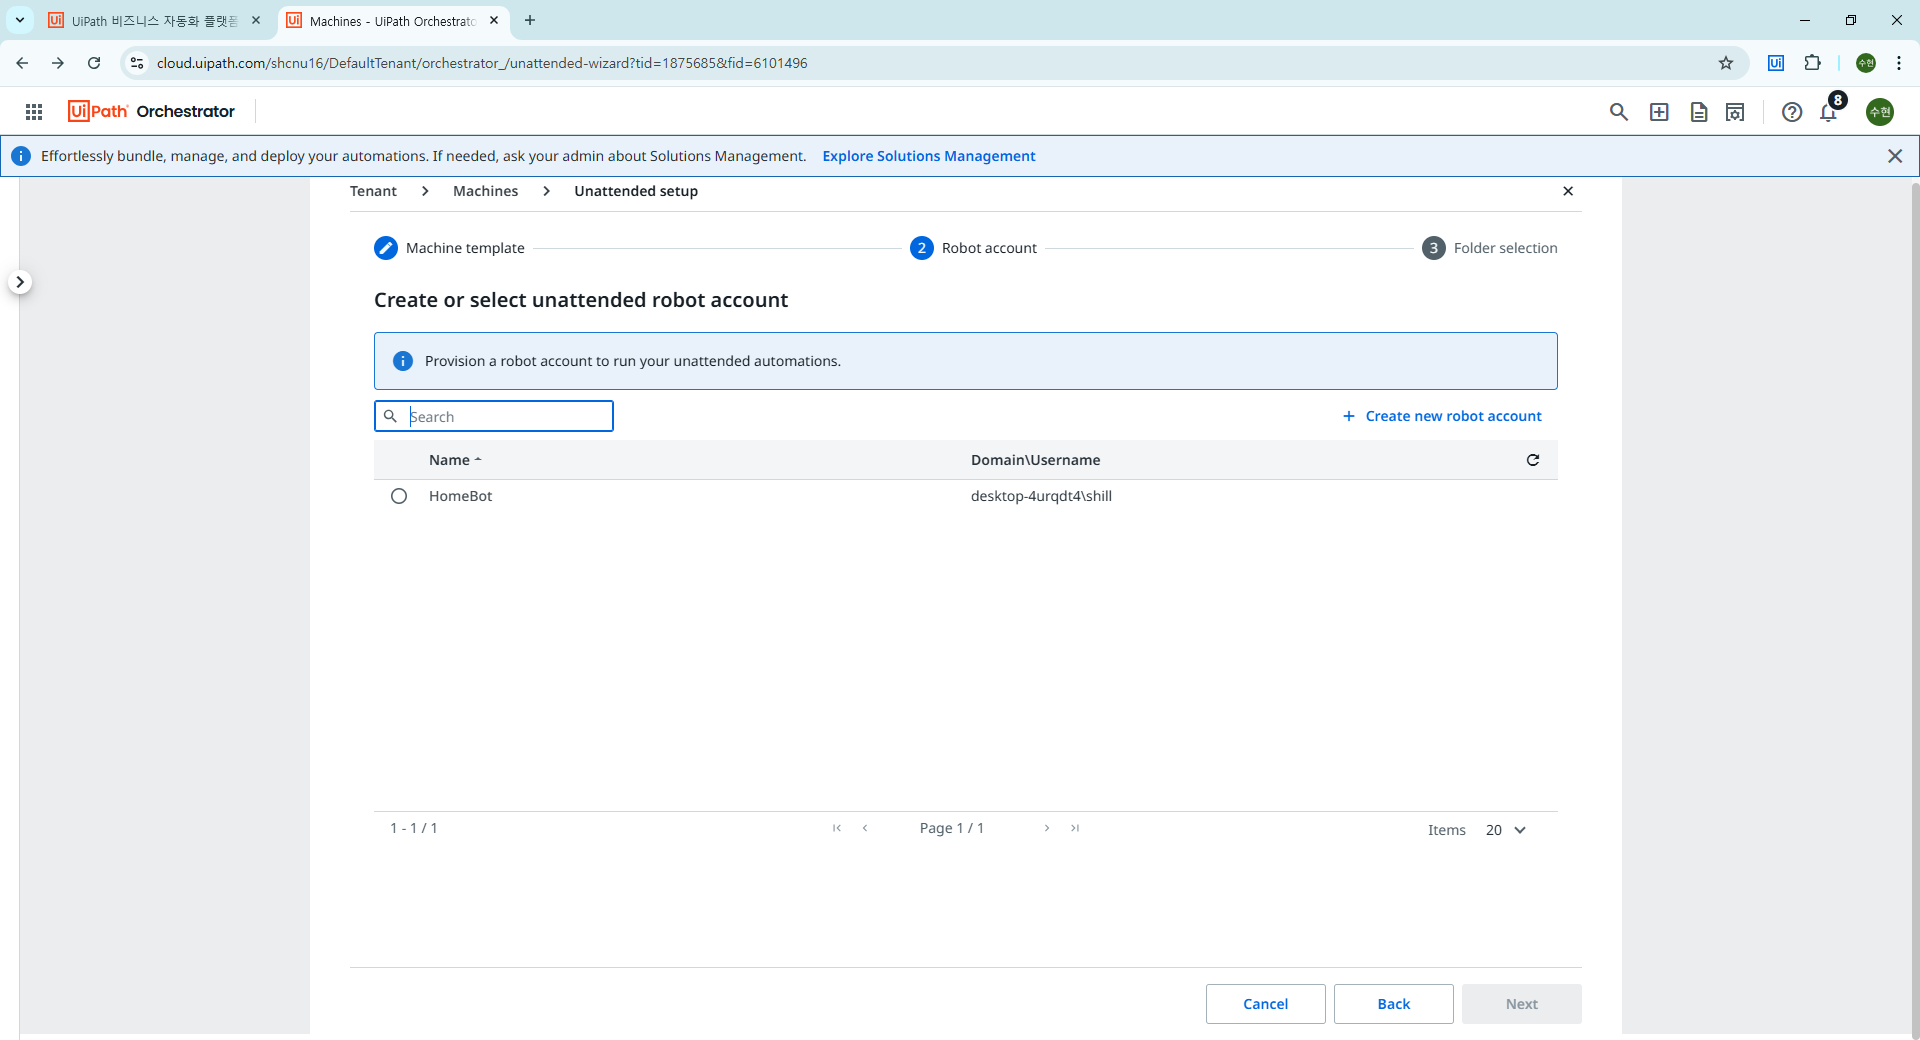
Task: Open the UiPath browser extension icon
Action: [x=1776, y=63]
